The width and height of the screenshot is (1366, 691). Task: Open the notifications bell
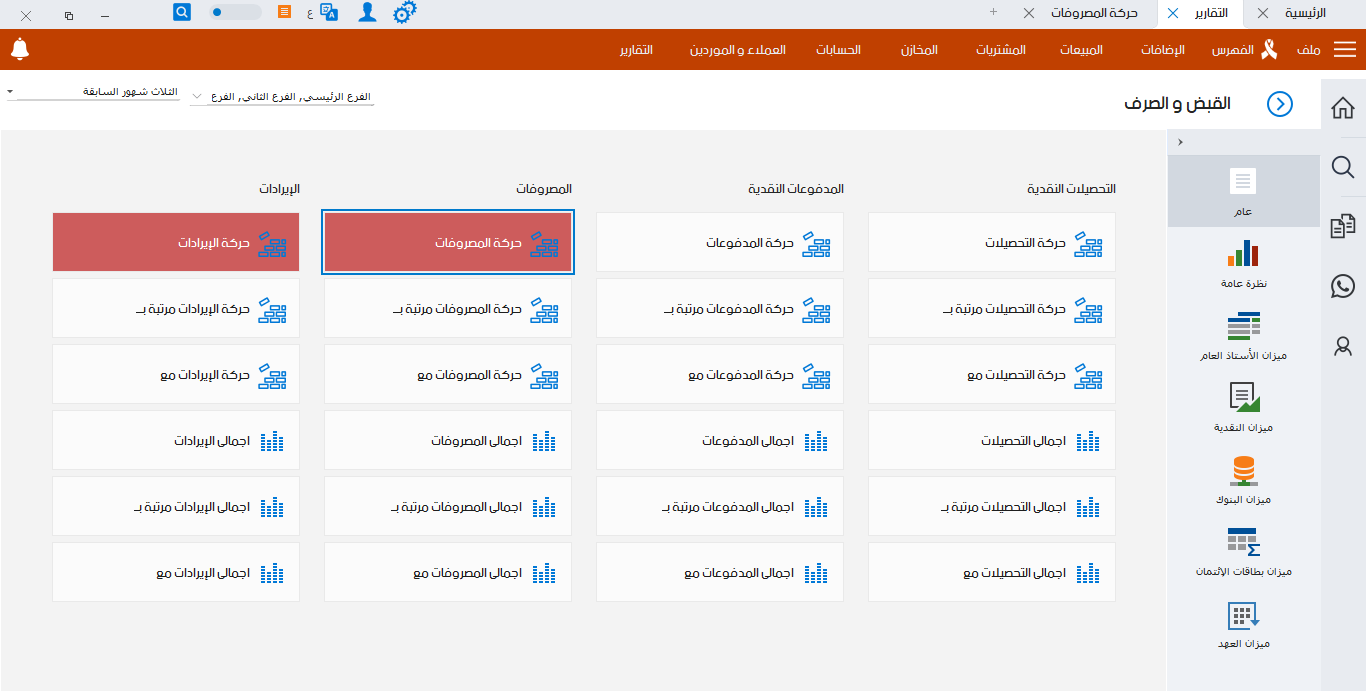point(20,49)
